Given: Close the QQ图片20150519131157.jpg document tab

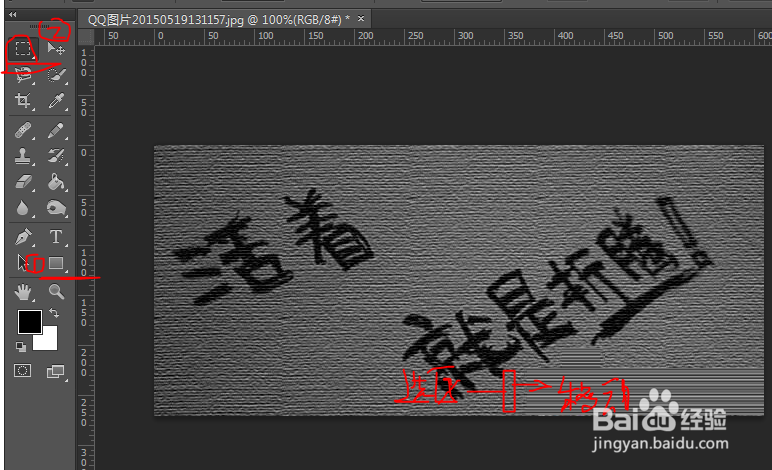Looking at the screenshot, I should pos(361,19).
